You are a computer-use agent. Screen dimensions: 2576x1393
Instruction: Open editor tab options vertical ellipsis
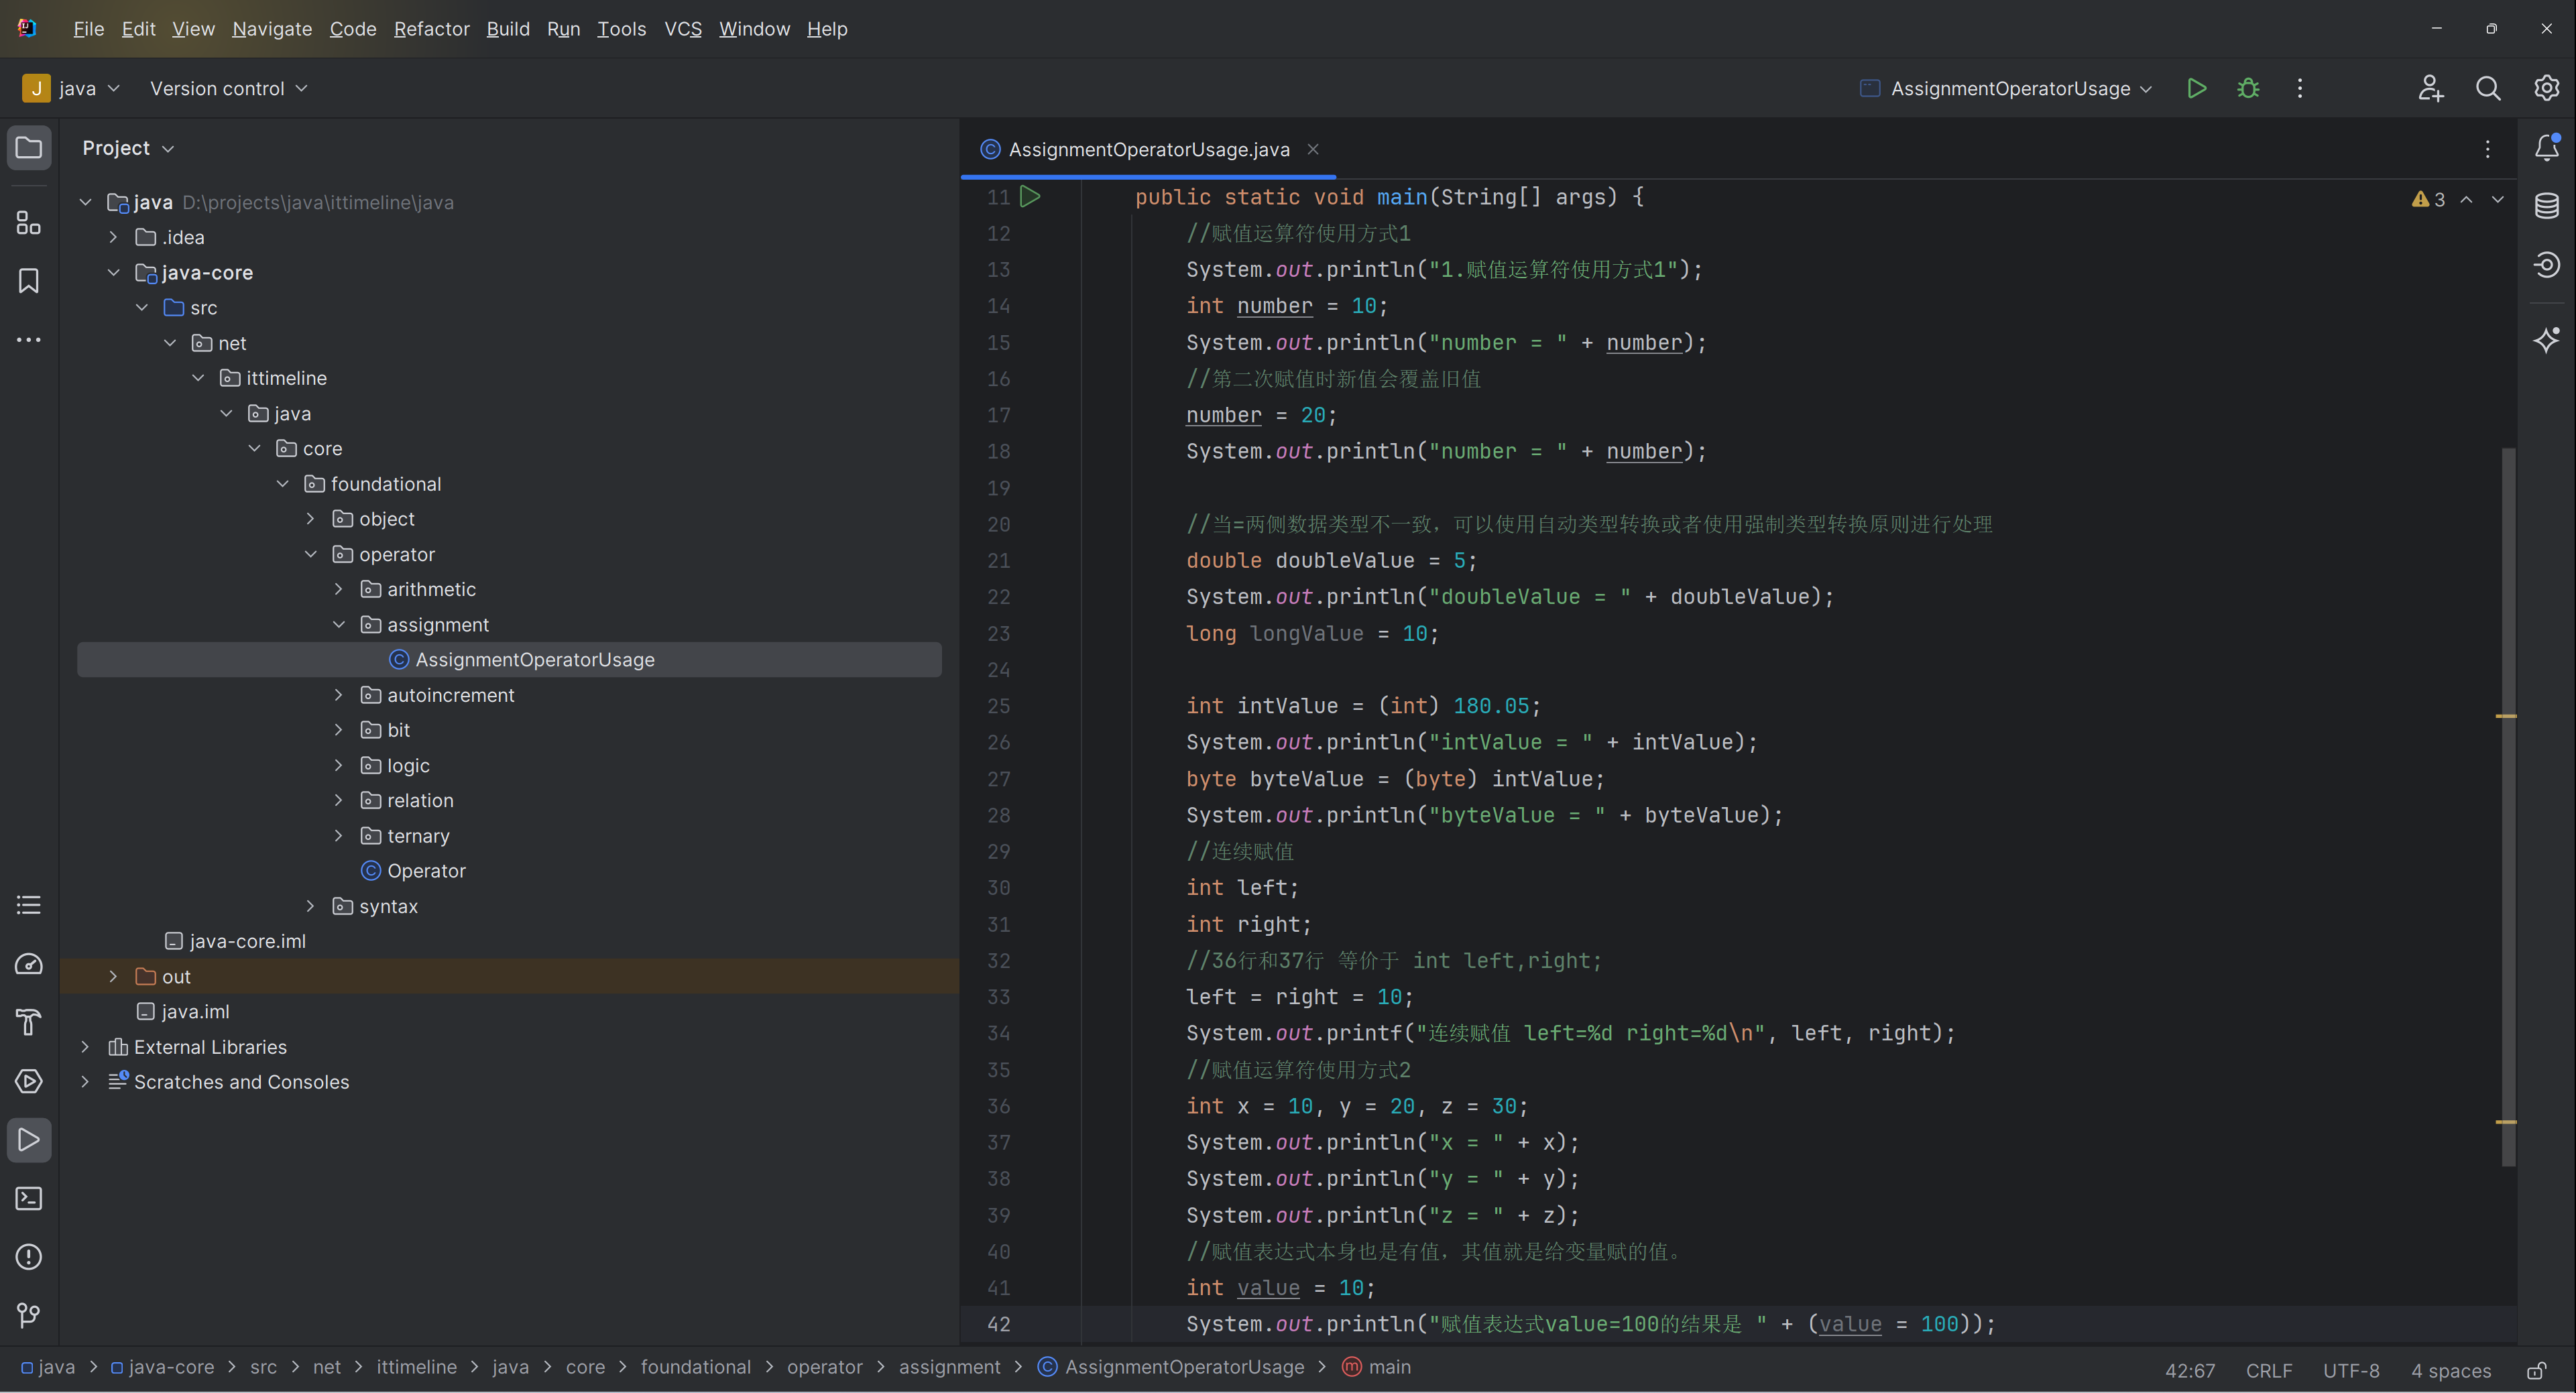[x=2488, y=149]
